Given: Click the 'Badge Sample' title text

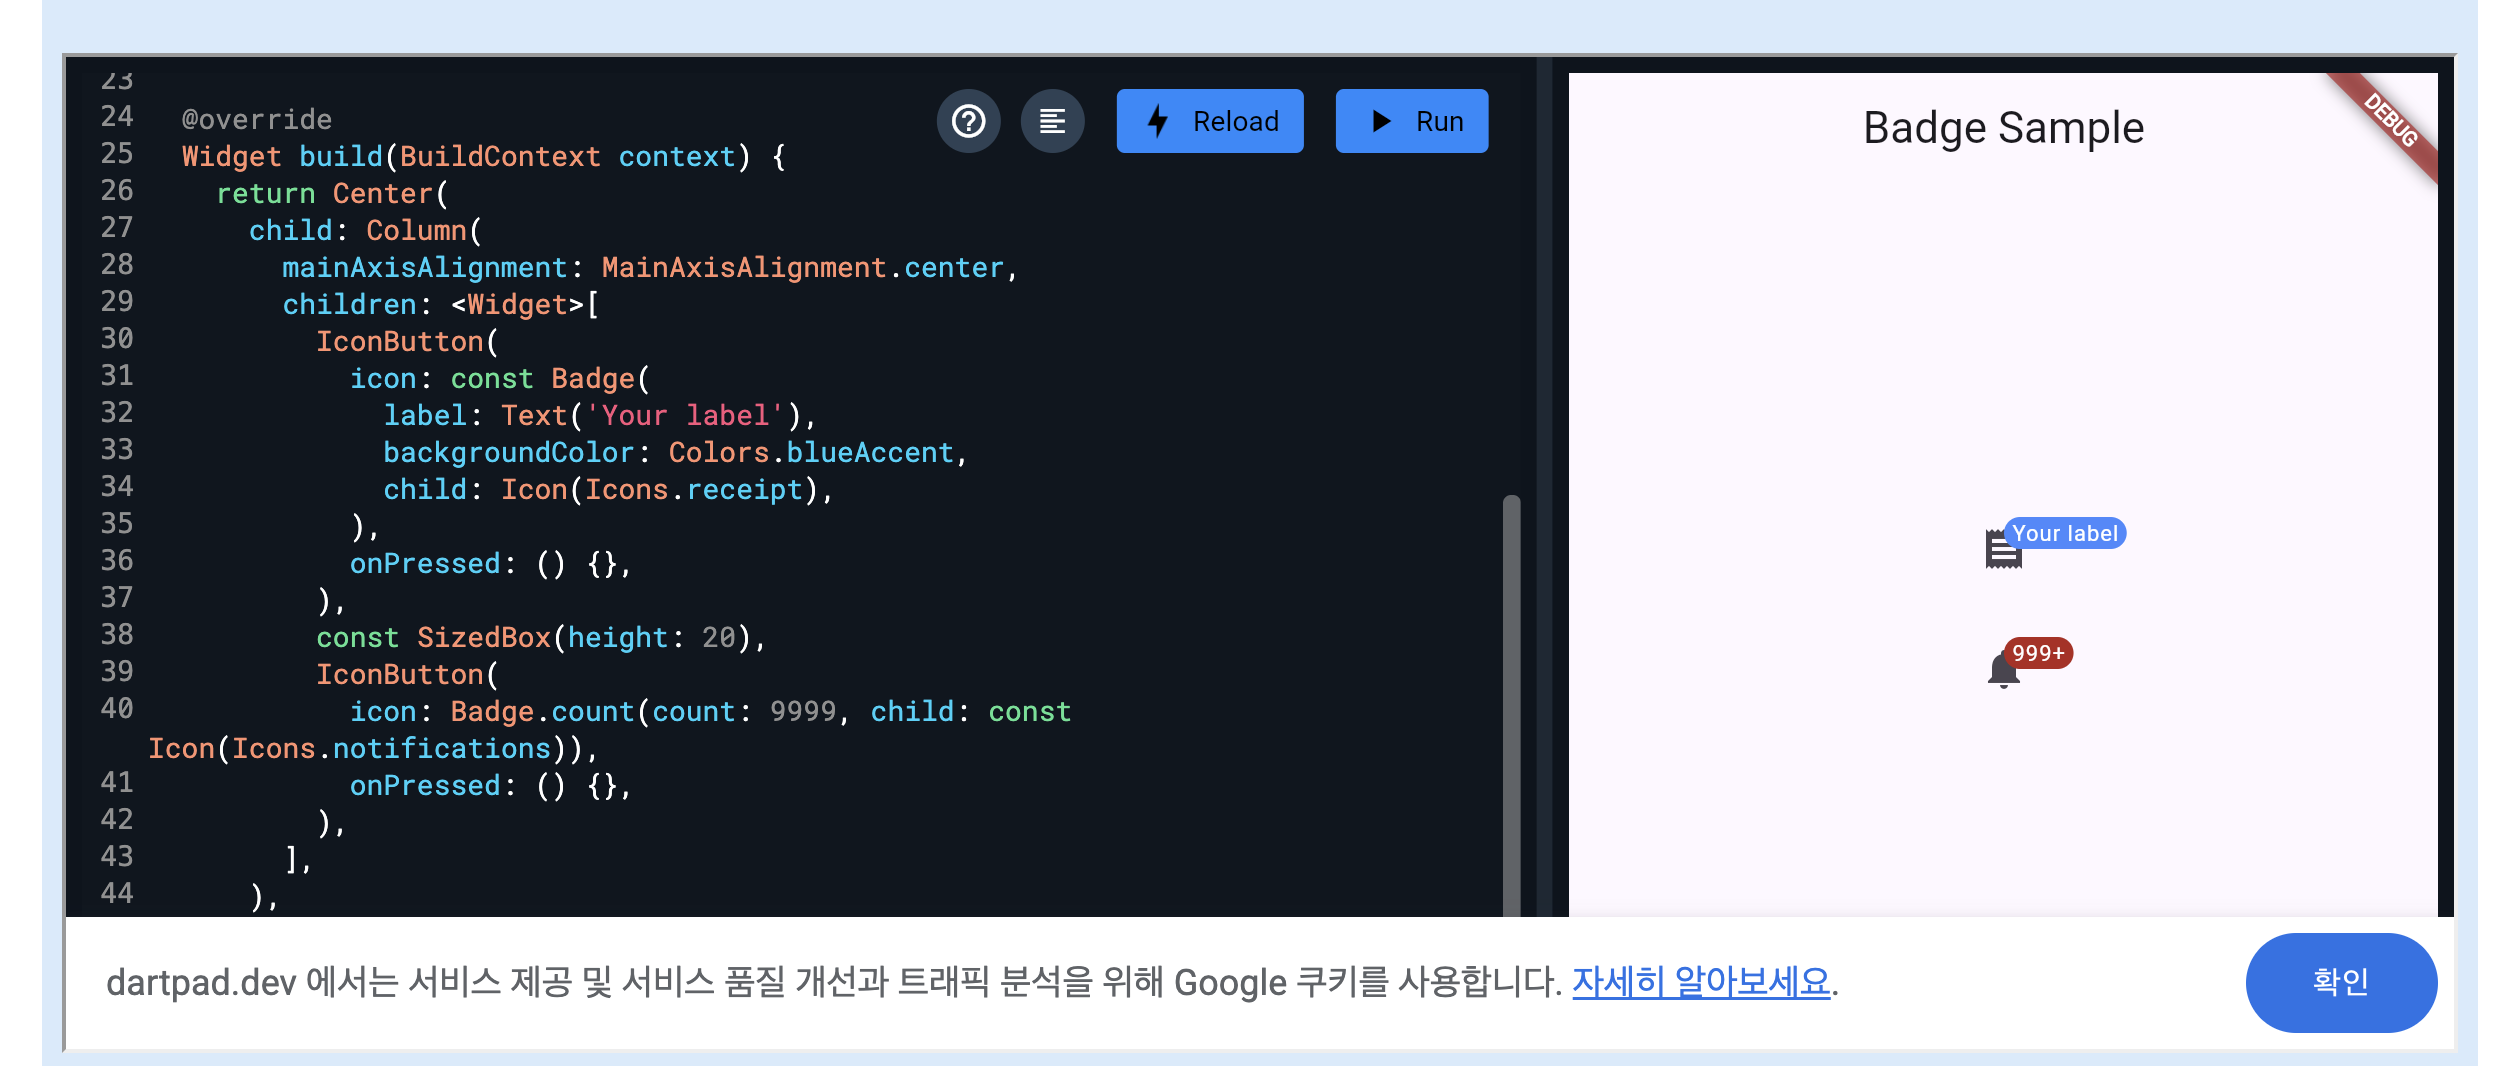Looking at the screenshot, I should (x=2003, y=128).
